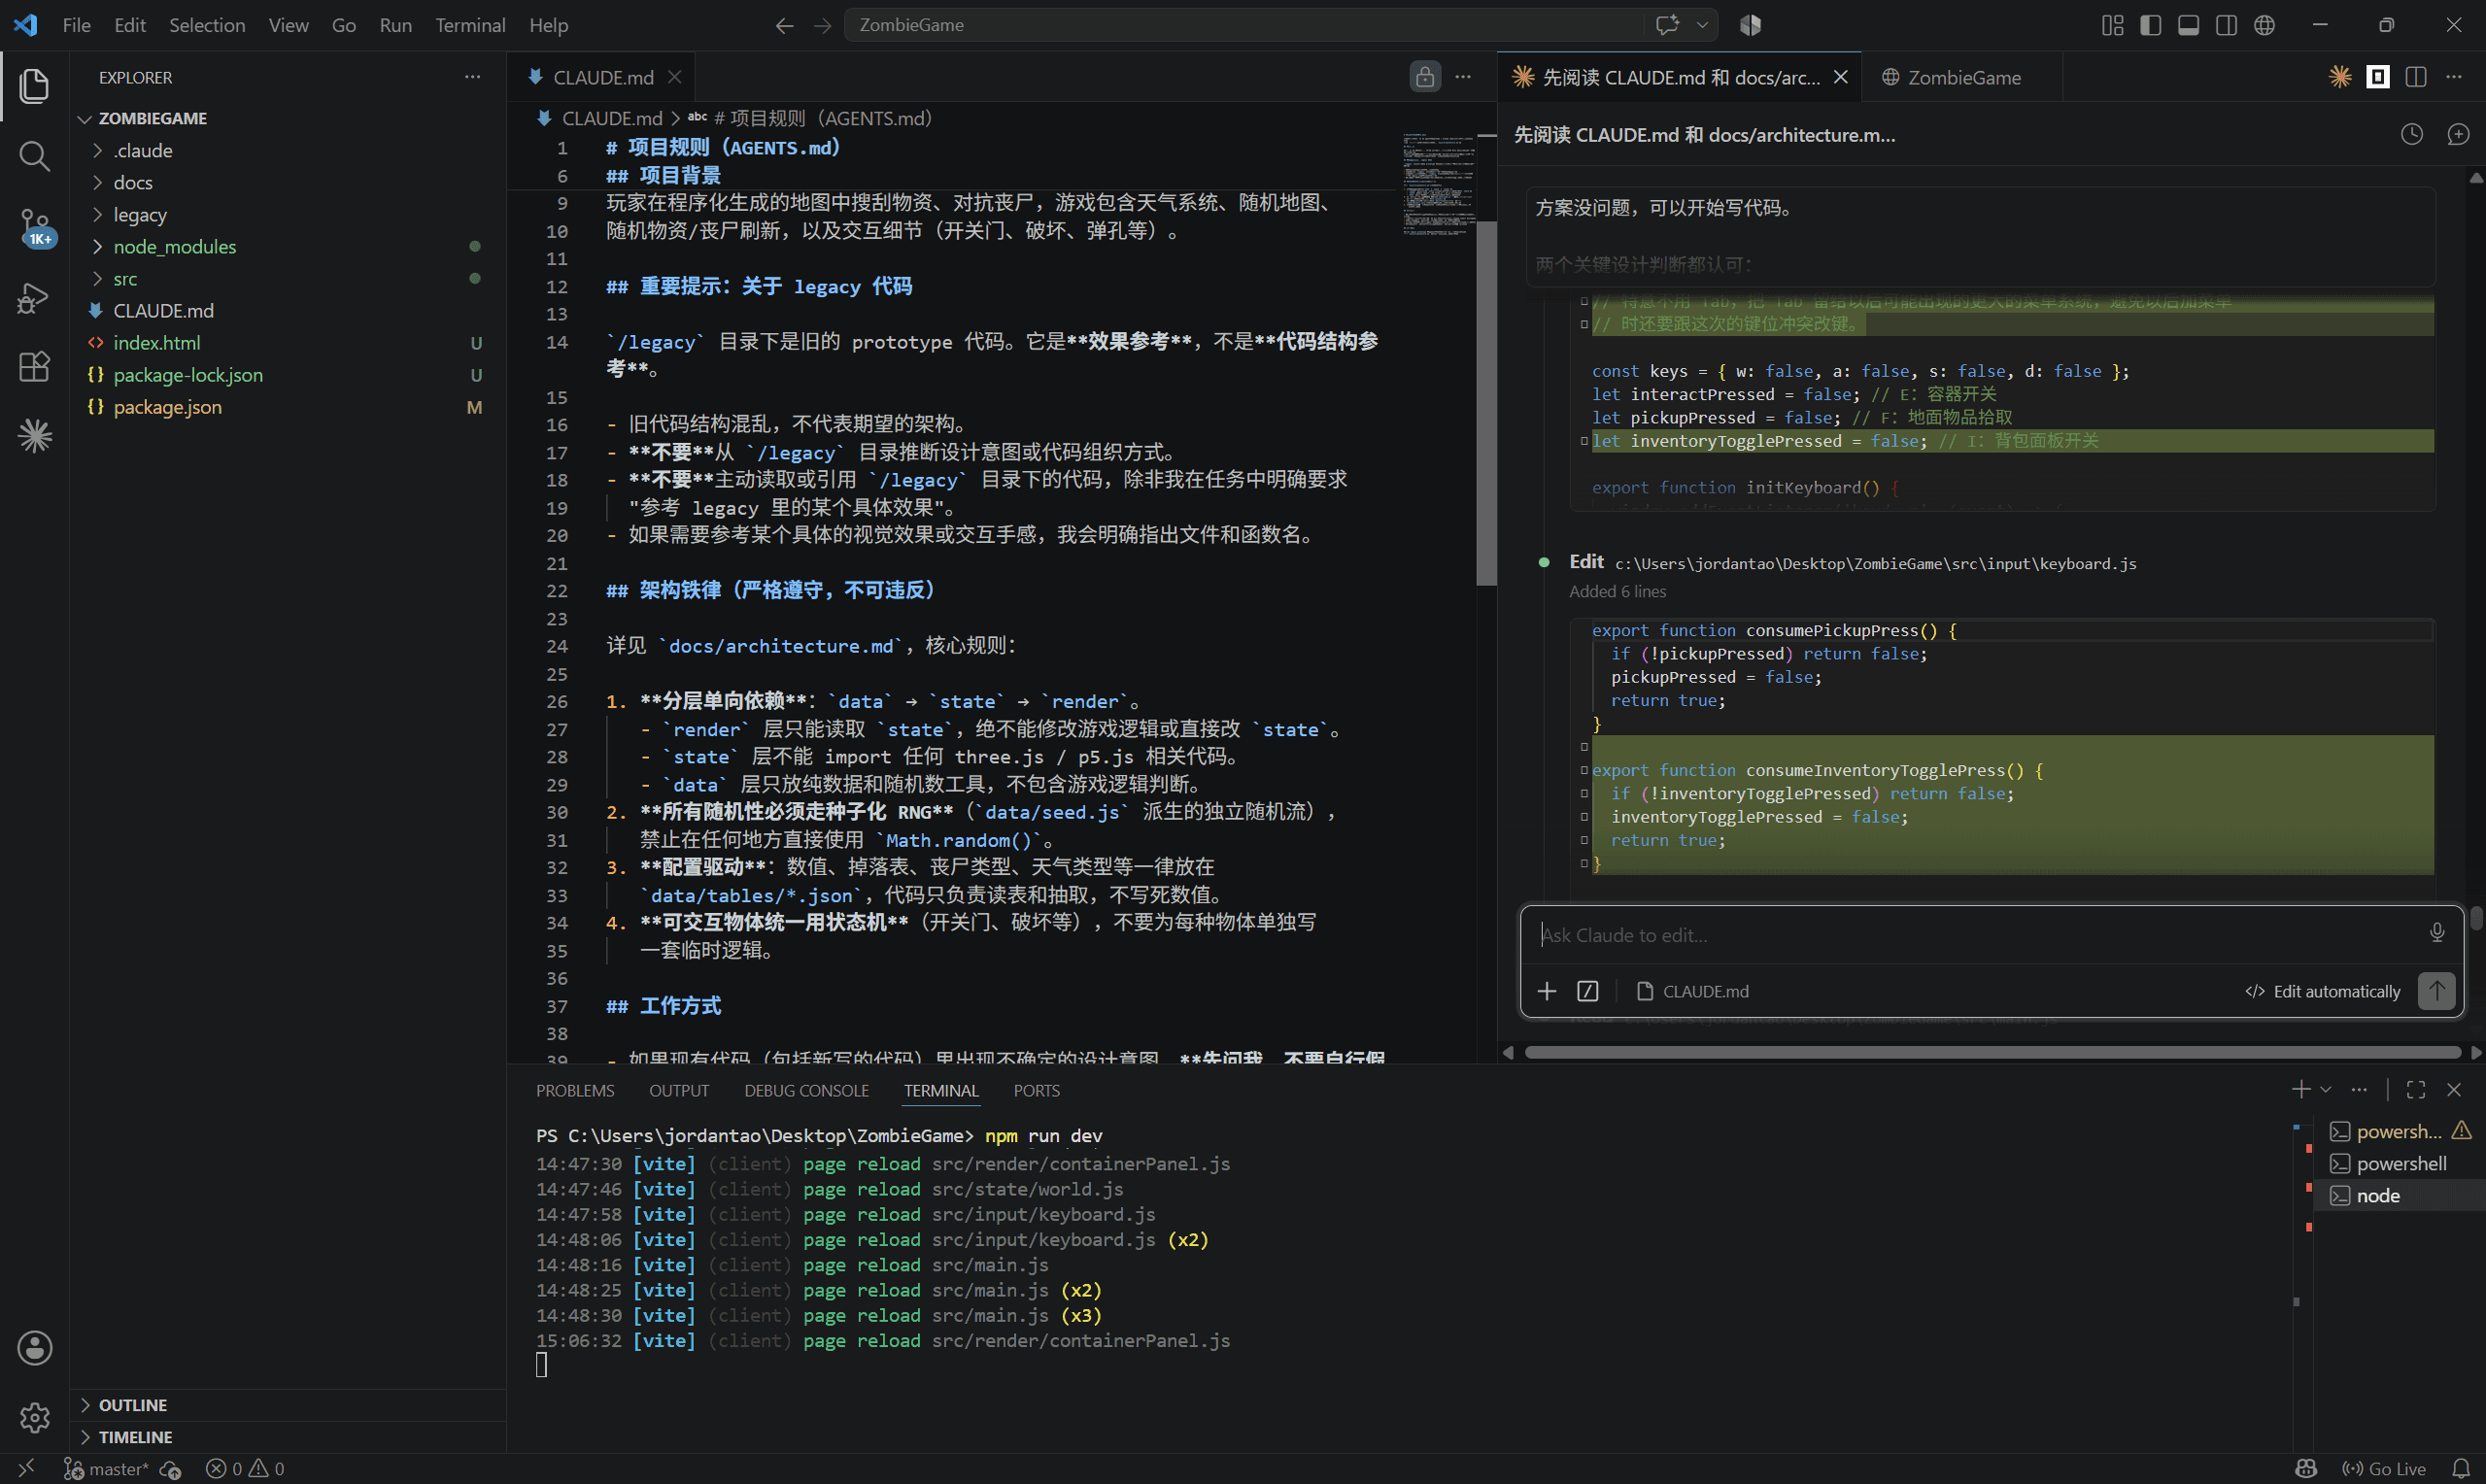The image size is (2486, 1484).
Task: Switch to the DEBUG CONSOLE tab
Action: [x=806, y=1090]
